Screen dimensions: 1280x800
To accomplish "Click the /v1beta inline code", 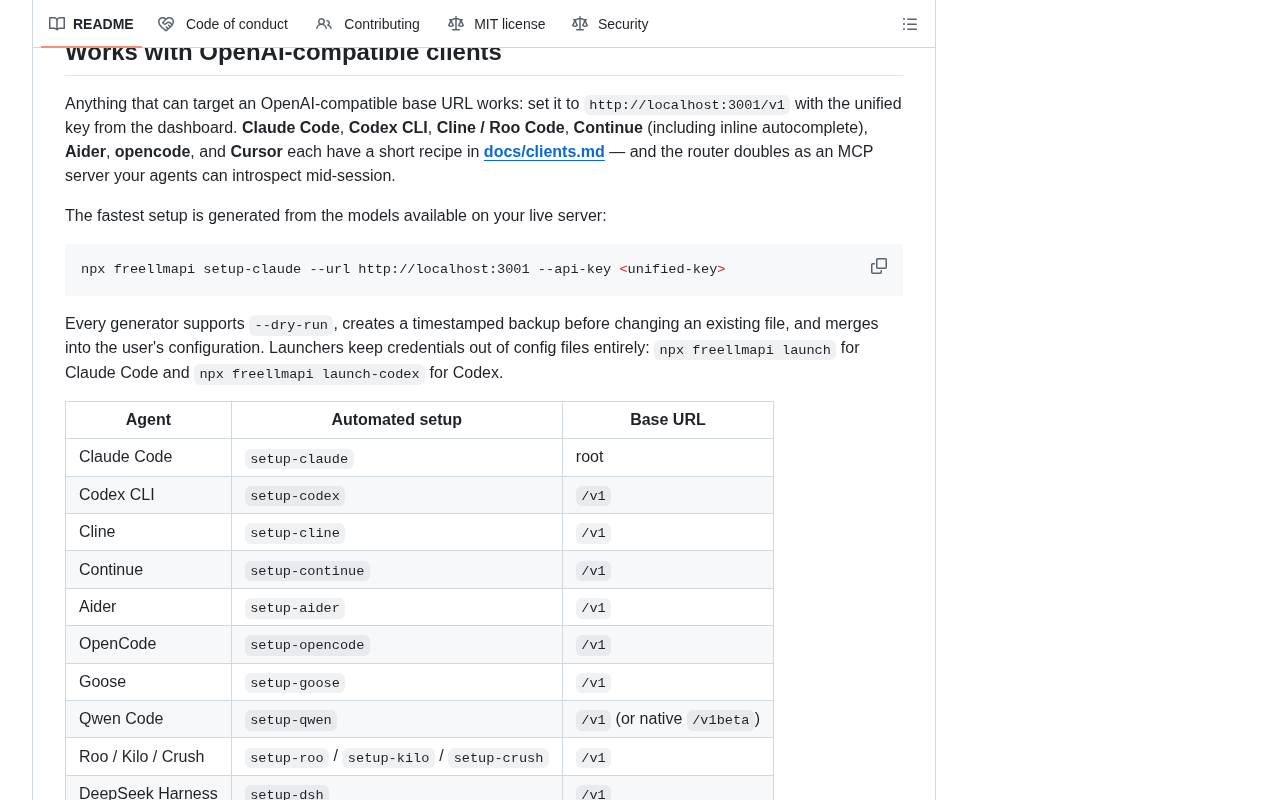I will 720,720.
